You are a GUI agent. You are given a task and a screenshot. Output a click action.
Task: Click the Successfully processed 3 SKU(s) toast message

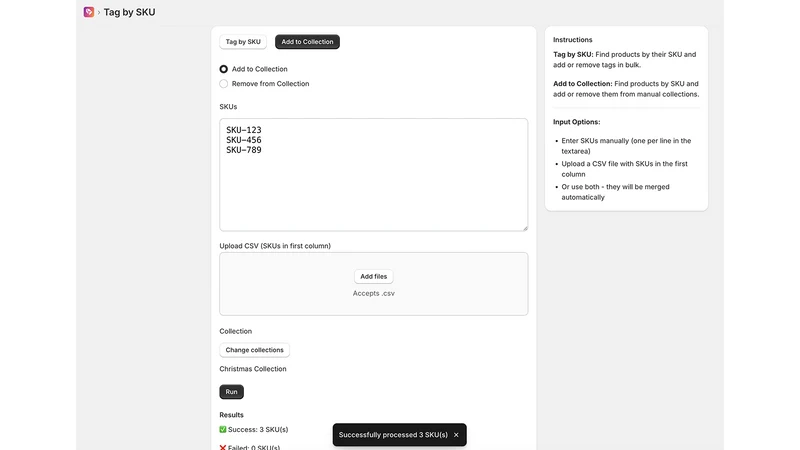tap(393, 435)
